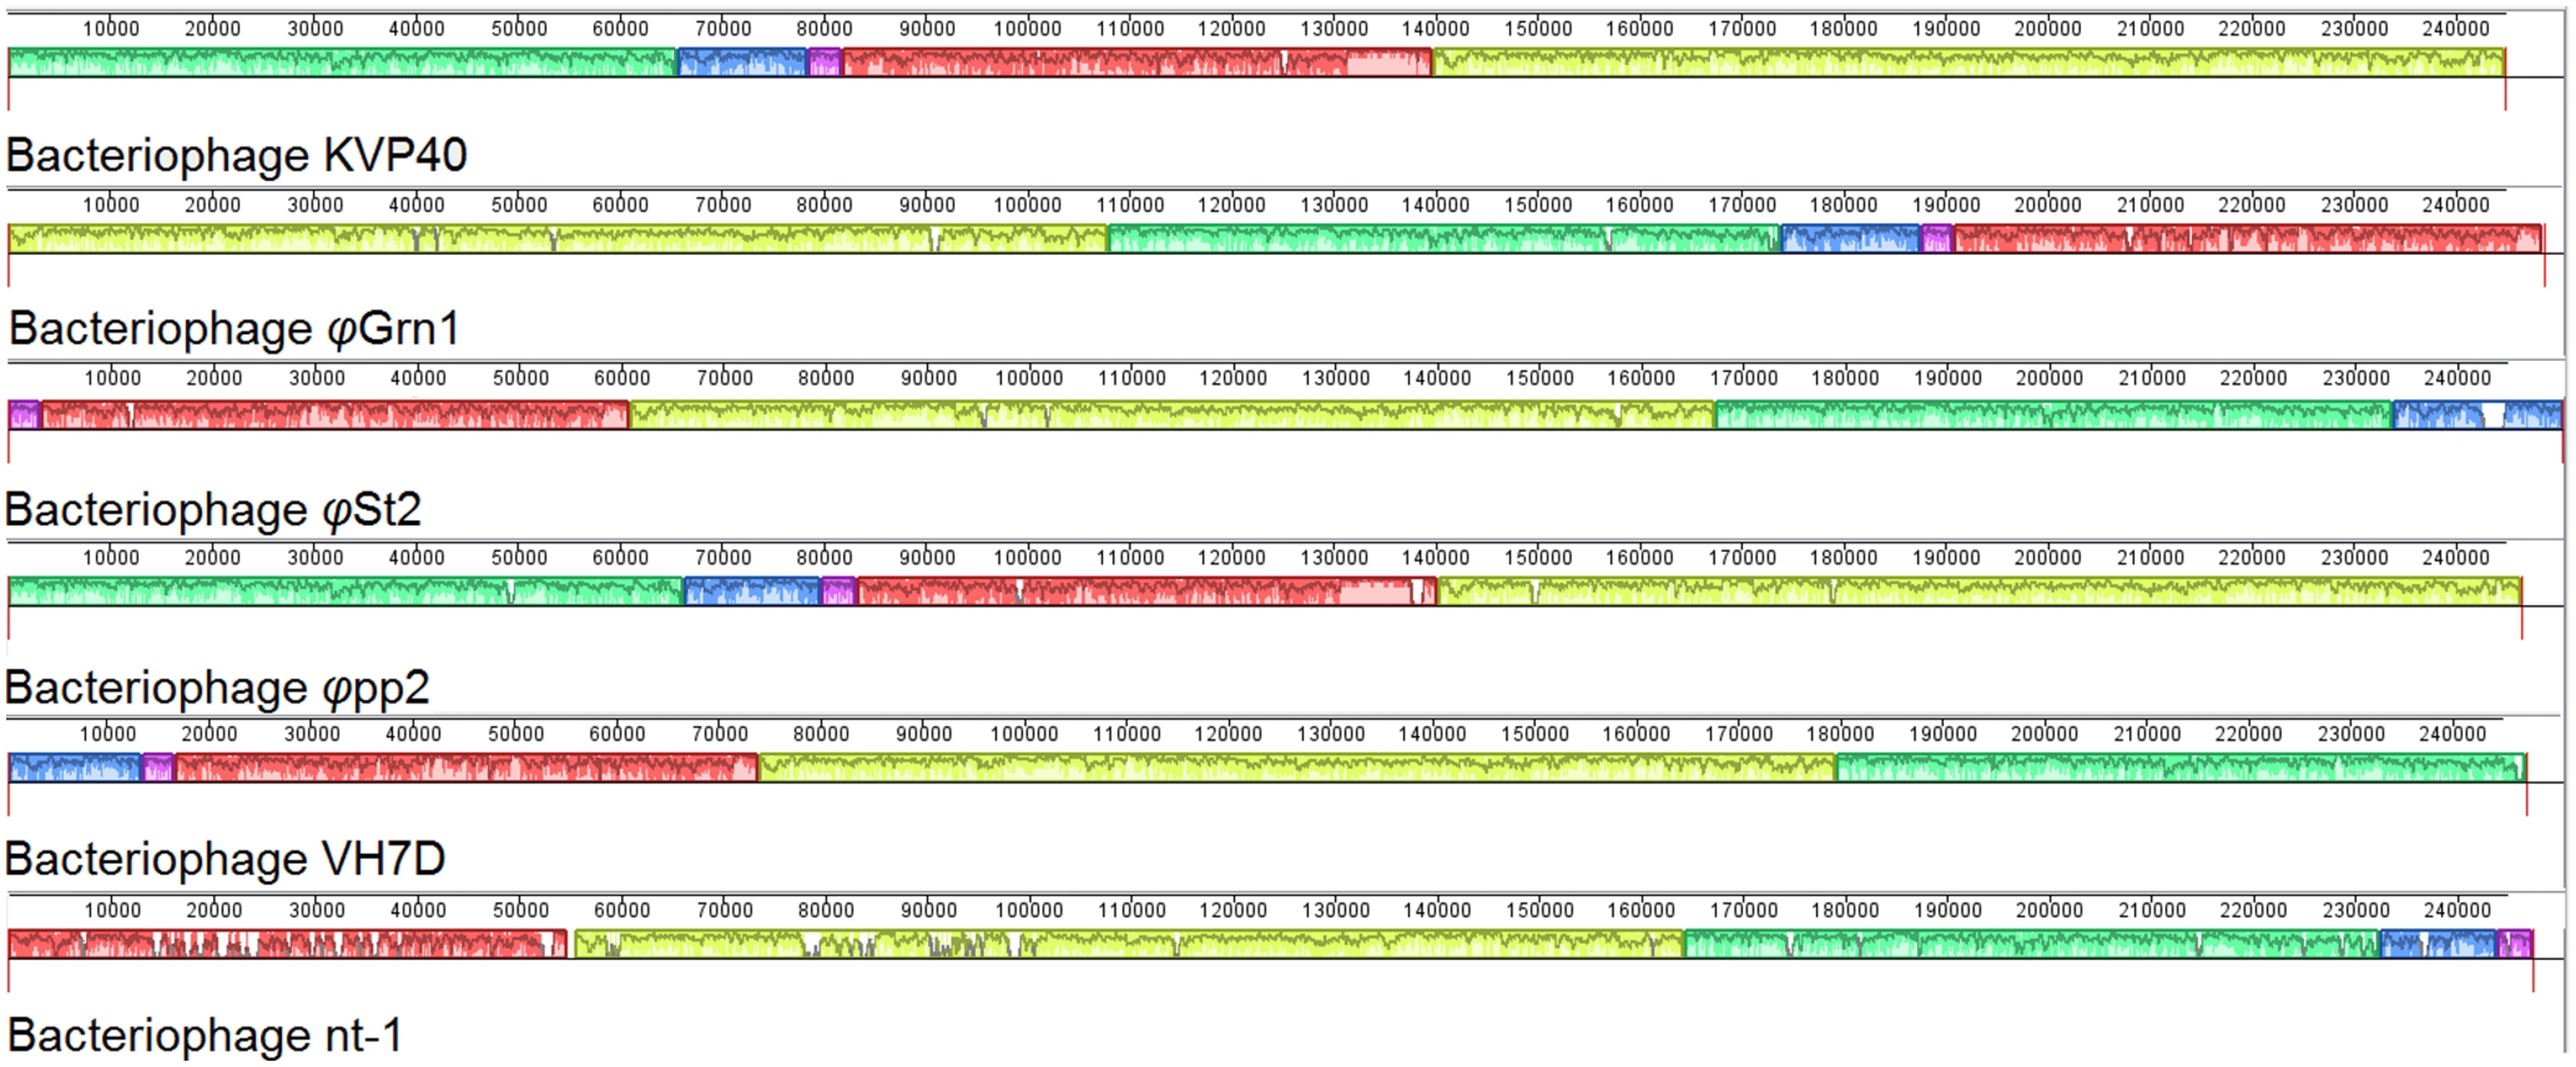Image resolution: width=2576 pixels, height=1067 pixels.
Task: Select the Bacteriophage φSt2 label
Action: tap(213, 510)
